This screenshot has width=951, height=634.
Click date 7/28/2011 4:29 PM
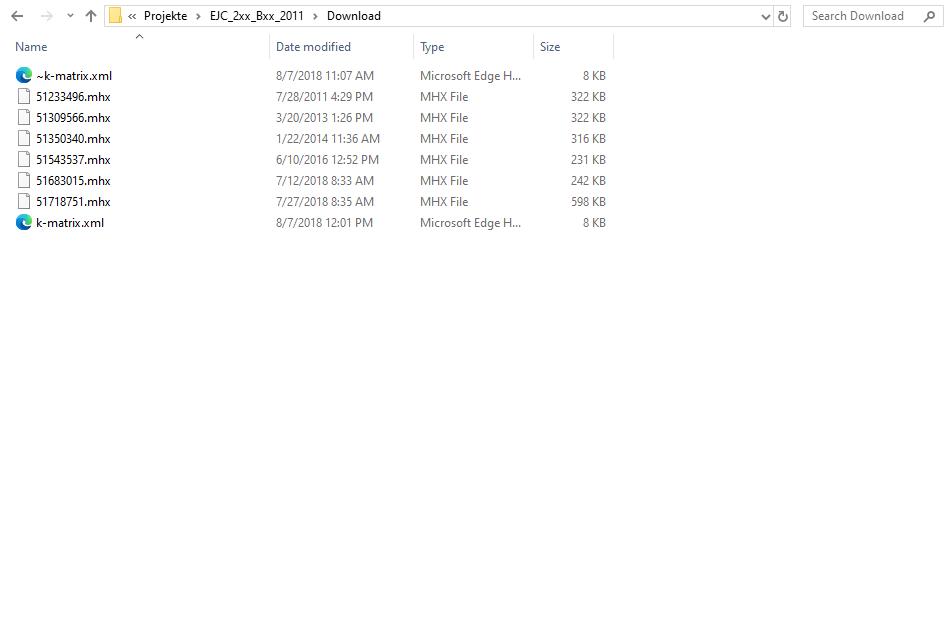coord(324,96)
